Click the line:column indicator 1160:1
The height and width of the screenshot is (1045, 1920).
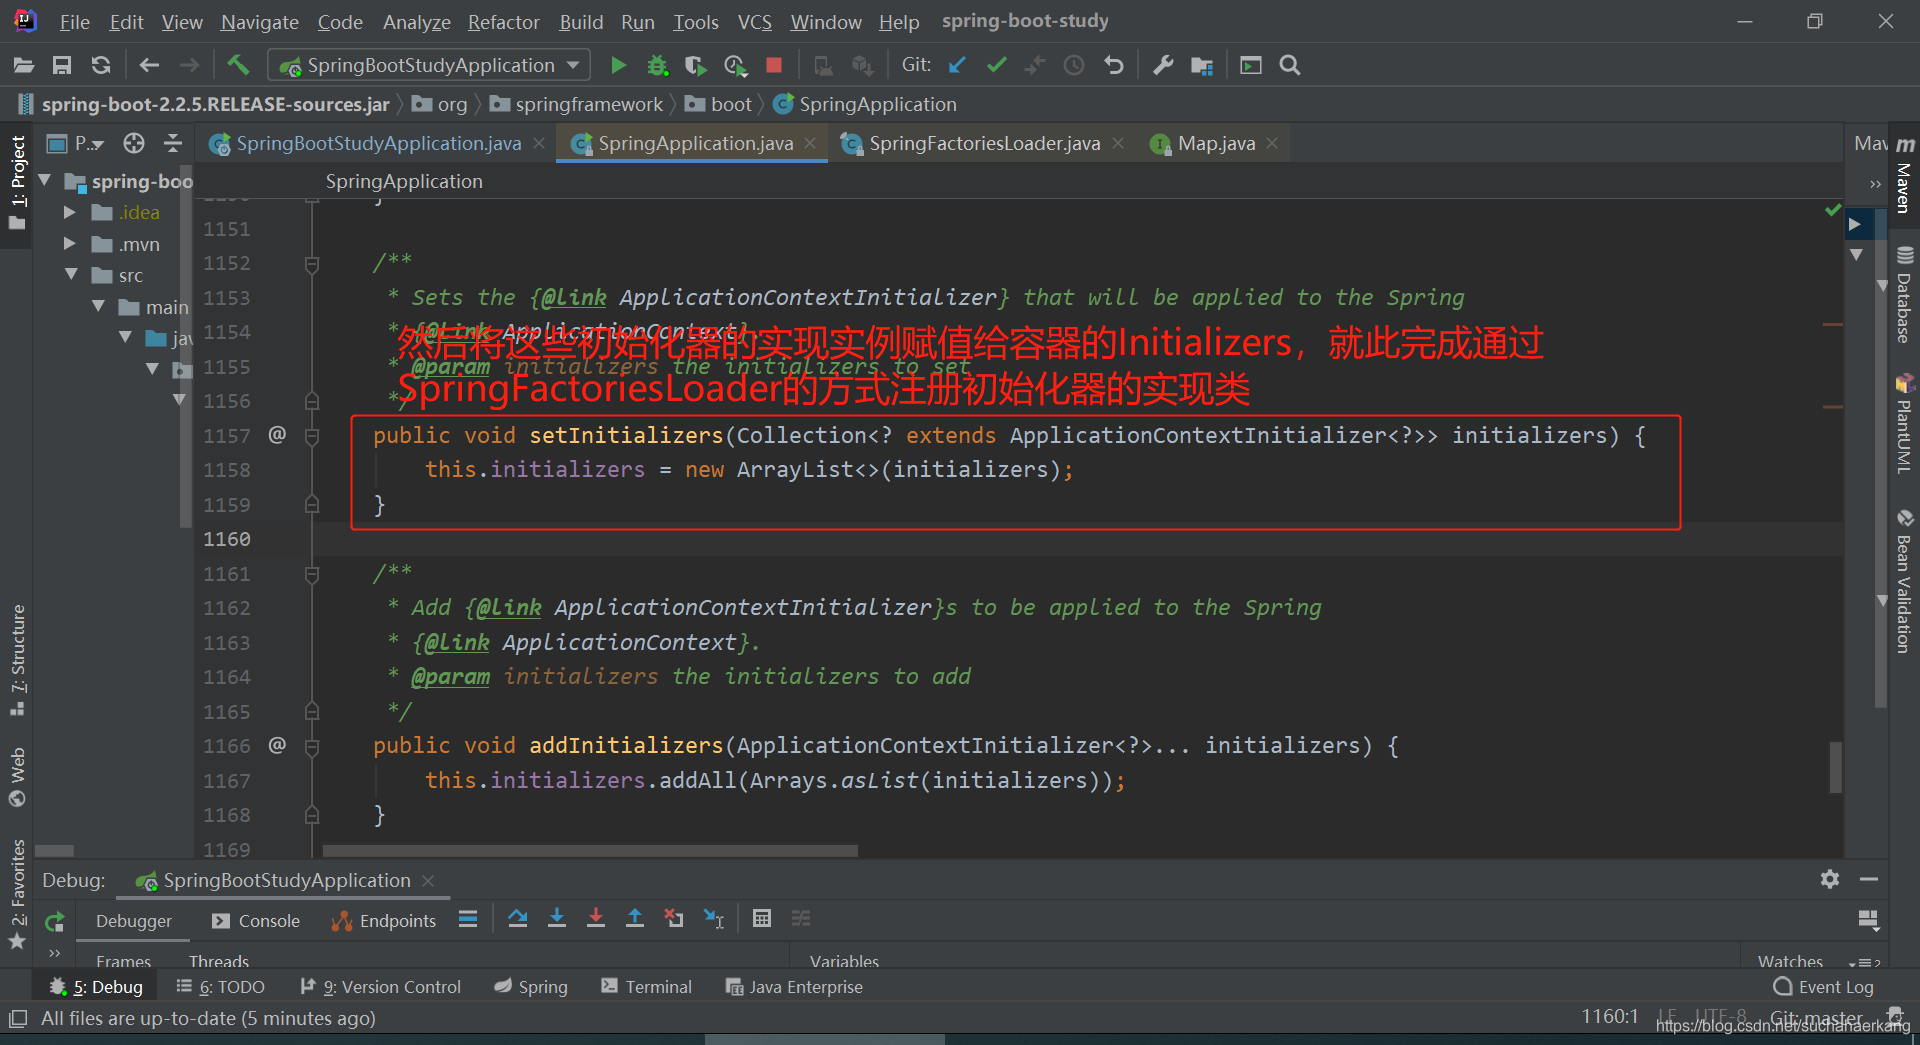click(1610, 1017)
